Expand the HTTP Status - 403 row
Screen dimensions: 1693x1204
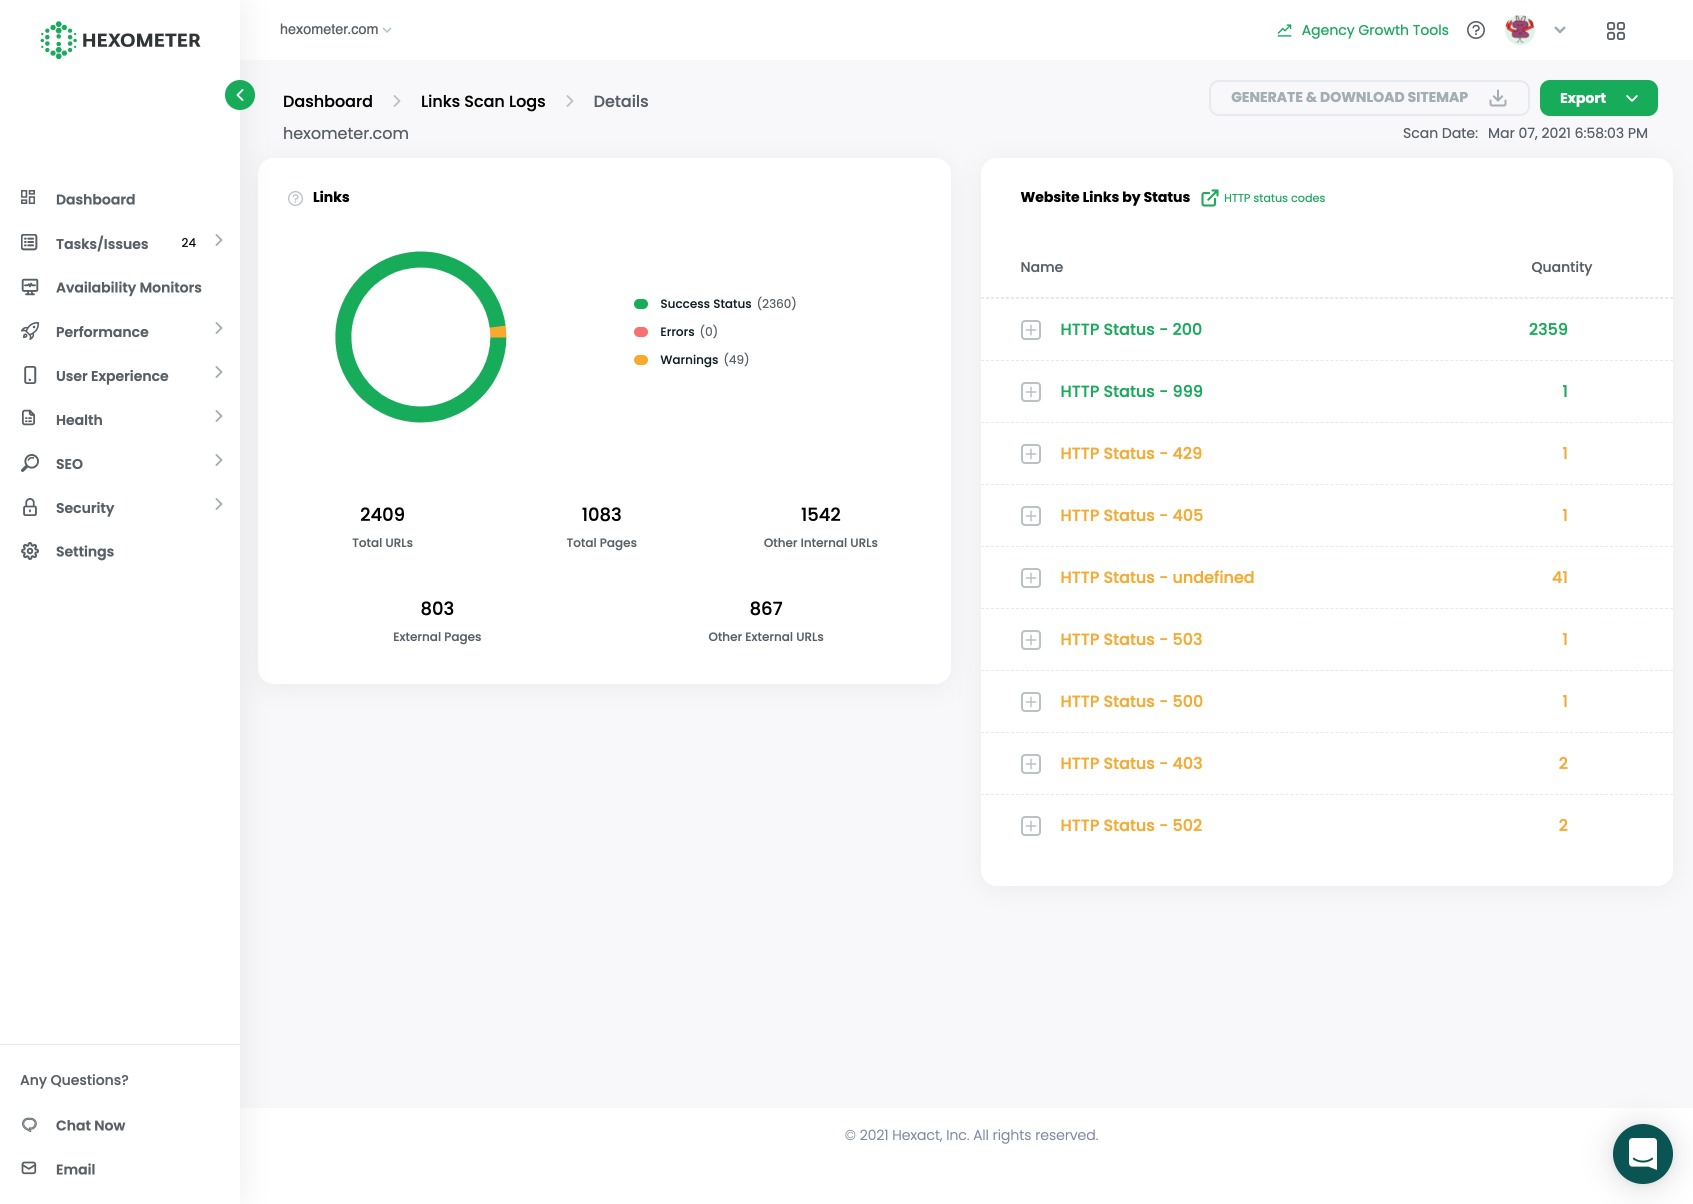click(x=1031, y=764)
